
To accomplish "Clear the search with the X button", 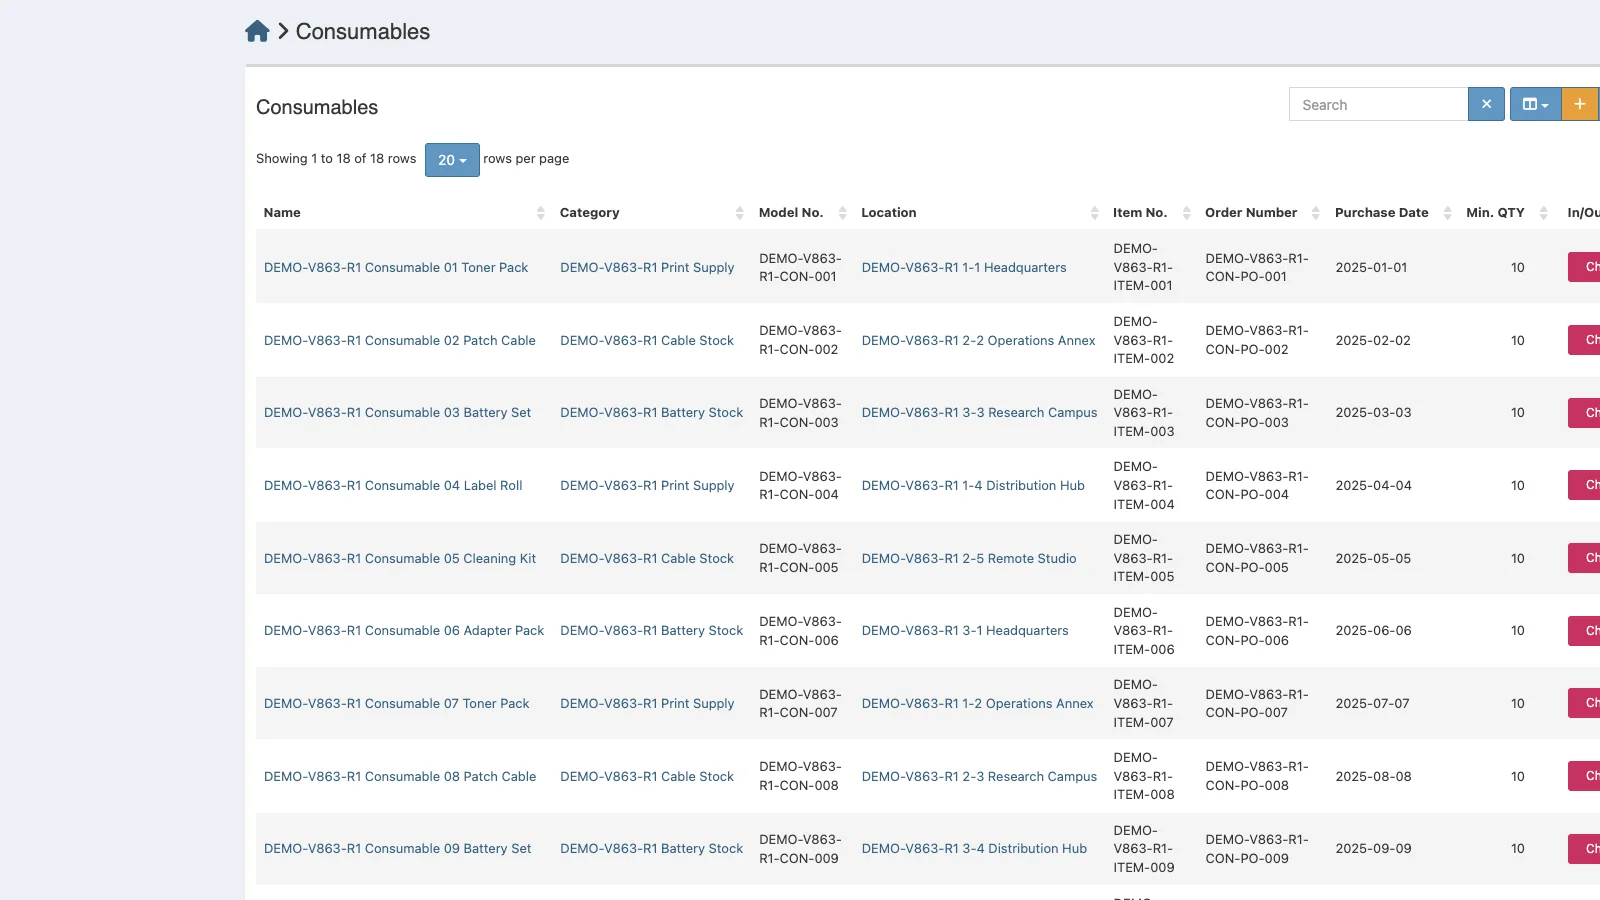I will tap(1486, 104).
